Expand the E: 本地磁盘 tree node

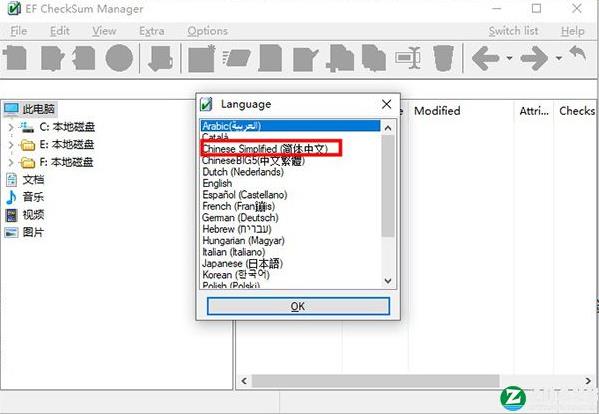[x=11, y=145]
